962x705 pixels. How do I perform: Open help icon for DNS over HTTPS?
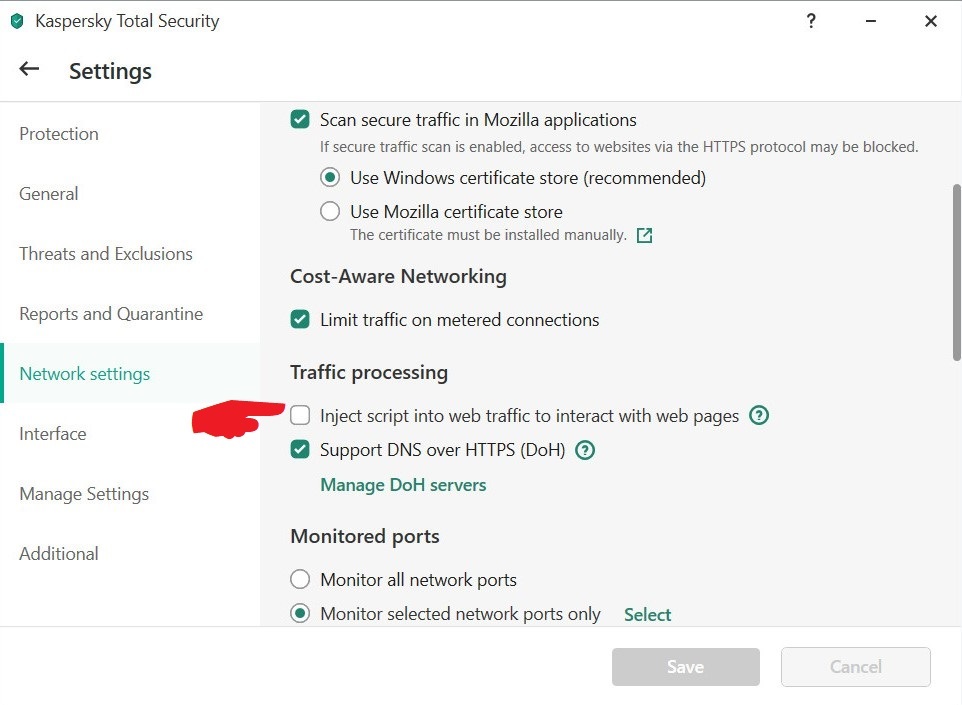coord(585,450)
